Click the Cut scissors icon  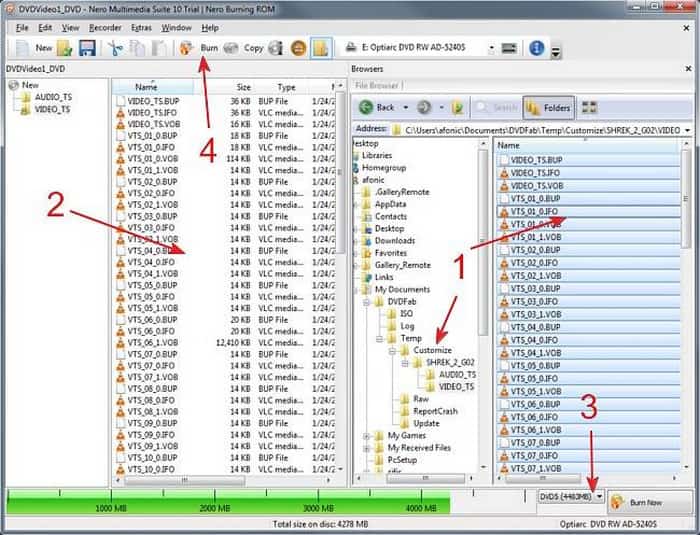click(x=116, y=48)
